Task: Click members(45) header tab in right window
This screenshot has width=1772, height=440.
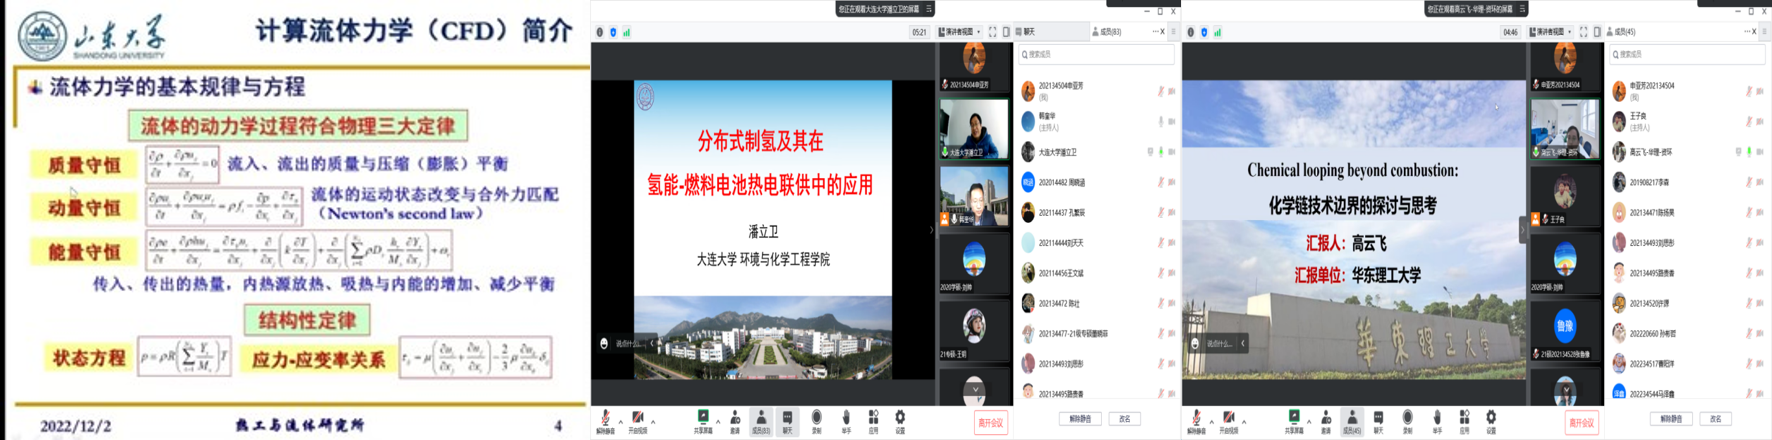Action: pyautogui.click(x=1621, y=32)
